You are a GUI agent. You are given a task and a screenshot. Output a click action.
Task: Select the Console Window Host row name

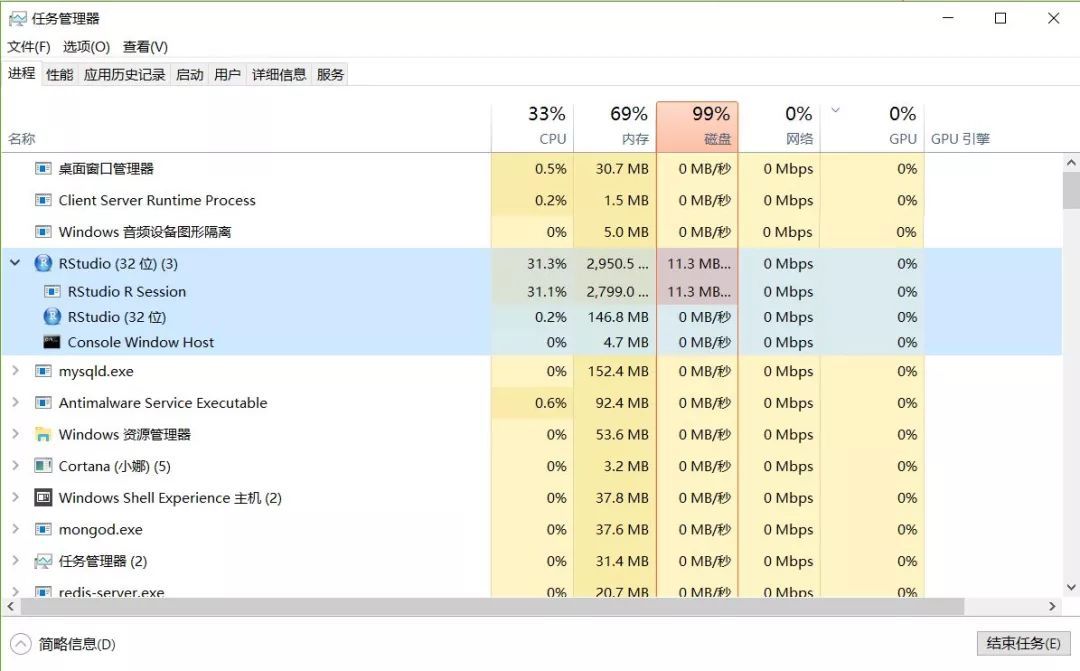pyautogui.click(x=141, y=342)
